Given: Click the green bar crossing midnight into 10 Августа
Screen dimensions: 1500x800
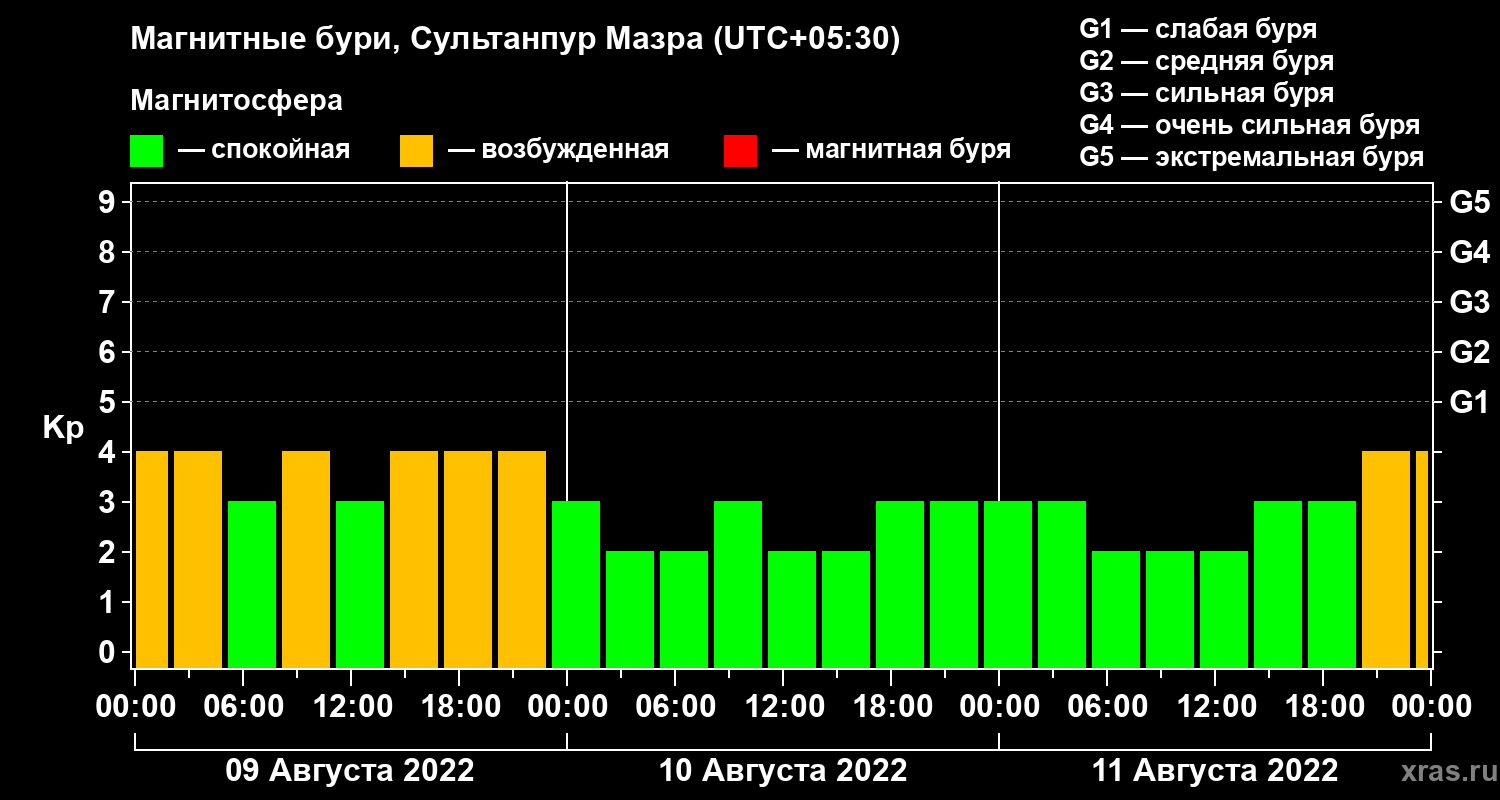Looking at the screenshot, I should point(576,584).
